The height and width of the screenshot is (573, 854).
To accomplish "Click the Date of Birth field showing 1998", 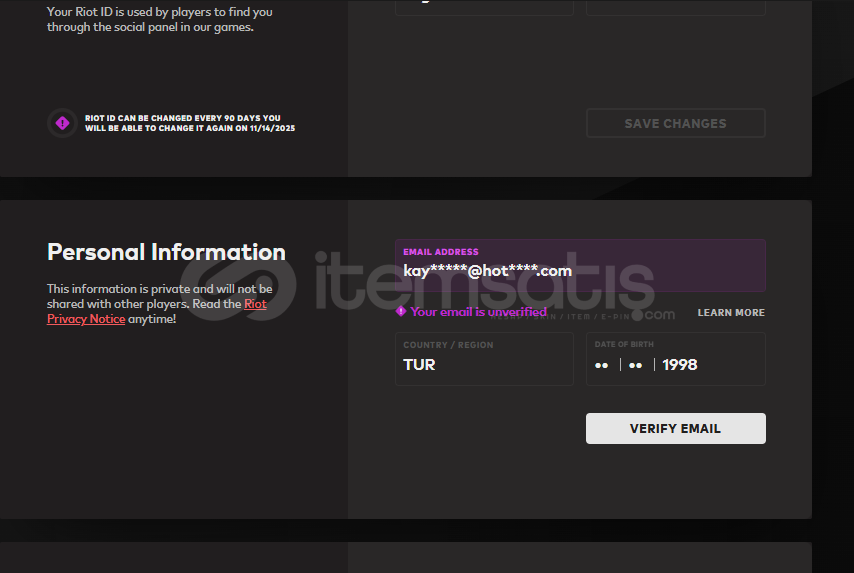I will pyautogui.click(x=675, y=359).
